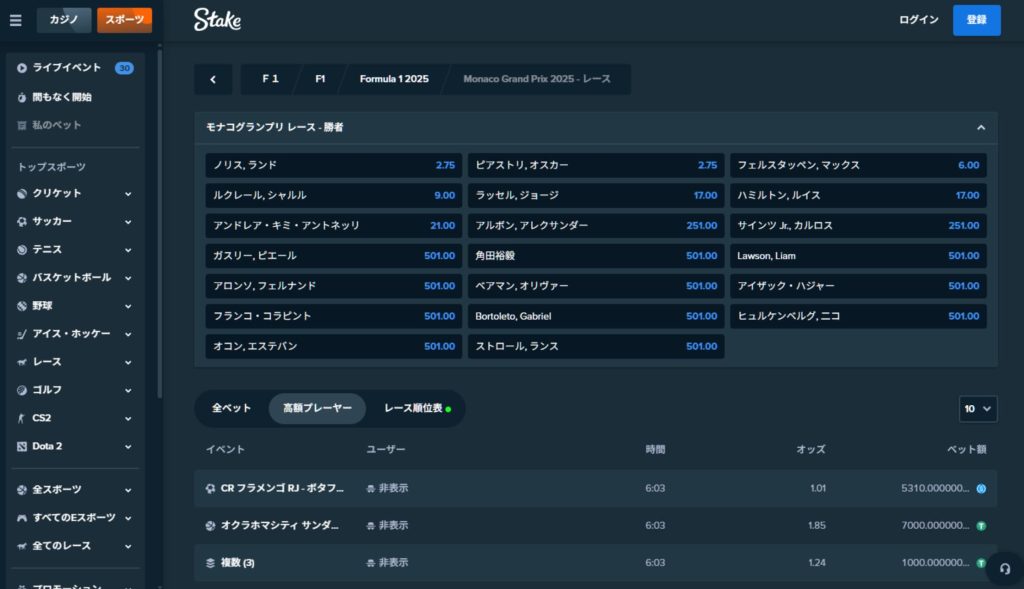Switch to the カジノ tab

pyautogui.click(x=64, y=20)
